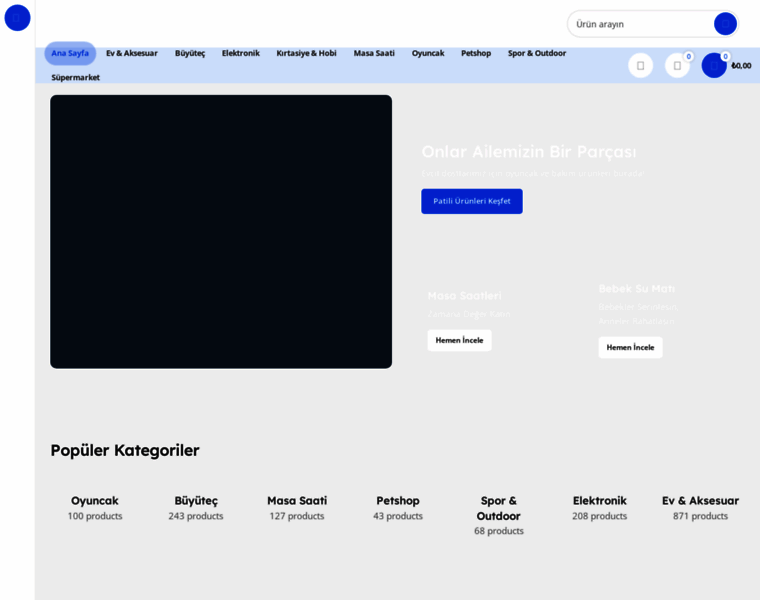Click the 'Patili Ürünleri Keşfet' button
This screenshot has height=600, width=760.
pos(471,201)
